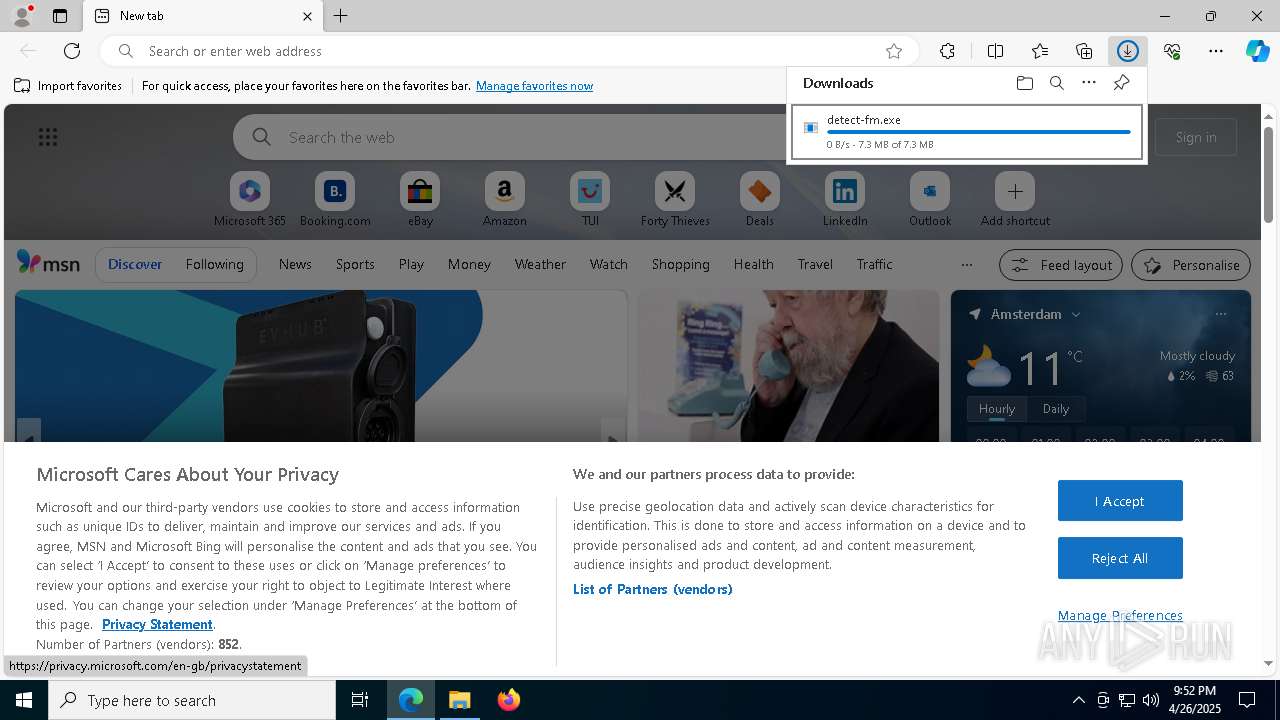
Task: Search downloads with magnifier icon
Action: click(x=1056, y=83)
